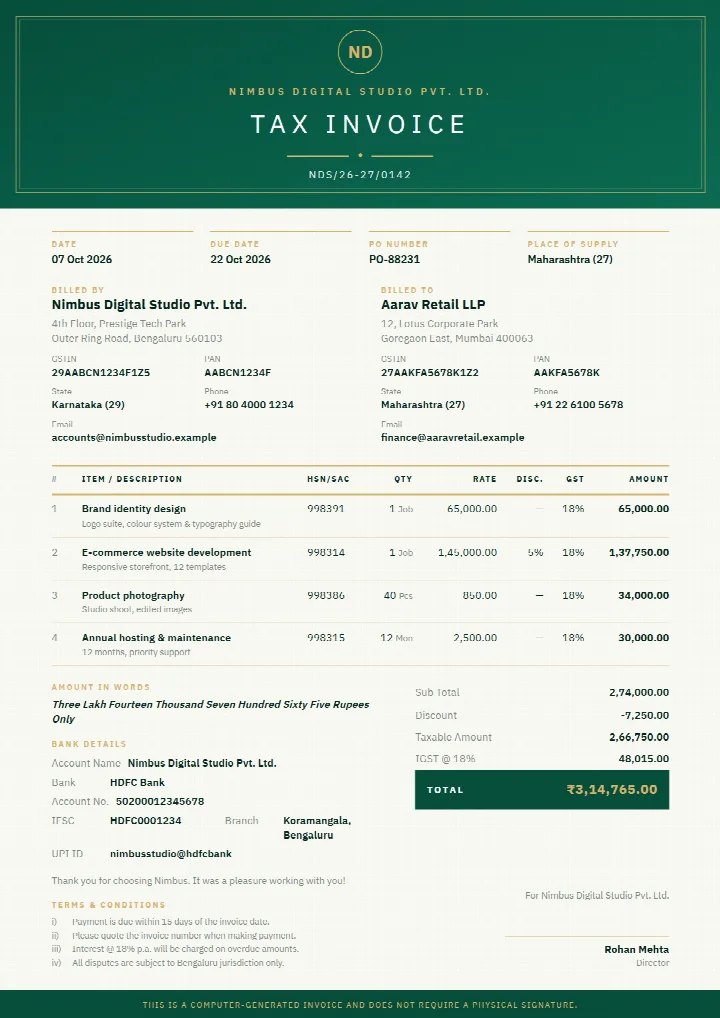Click HSN code 998315
The height and width of the screenshot is (1018, 720).
(x=326, y=638)
